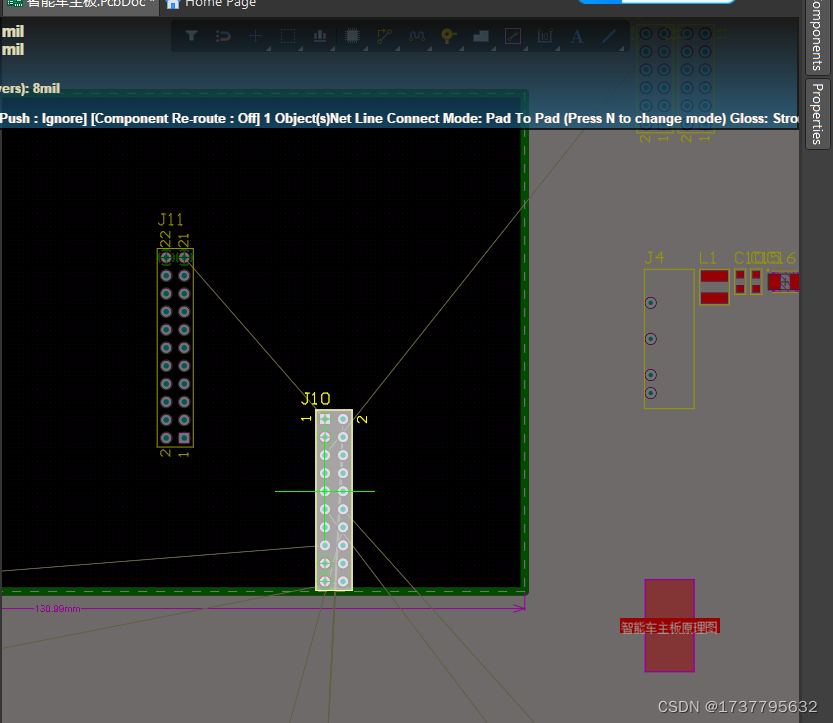Choose the rectangle selection tool
833x723 pixels.
click(288, 36)
